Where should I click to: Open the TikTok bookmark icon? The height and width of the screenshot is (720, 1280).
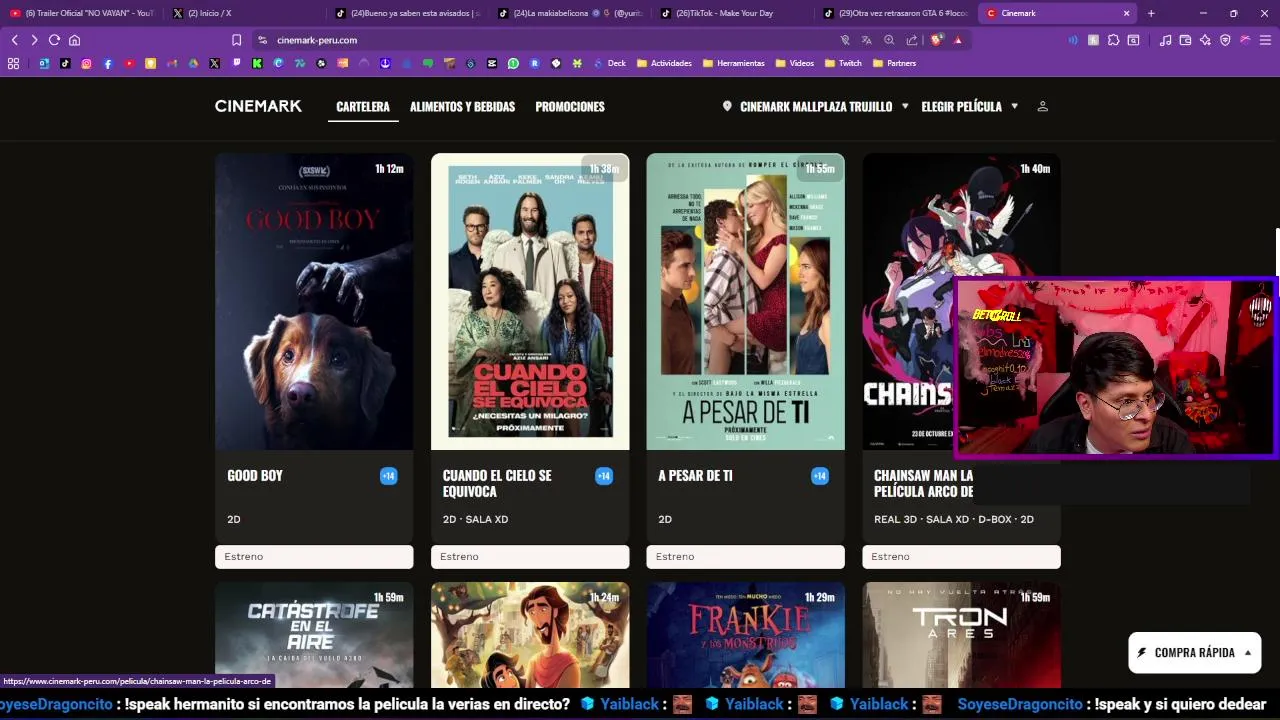pyautogui.click(x=65, y=63)
